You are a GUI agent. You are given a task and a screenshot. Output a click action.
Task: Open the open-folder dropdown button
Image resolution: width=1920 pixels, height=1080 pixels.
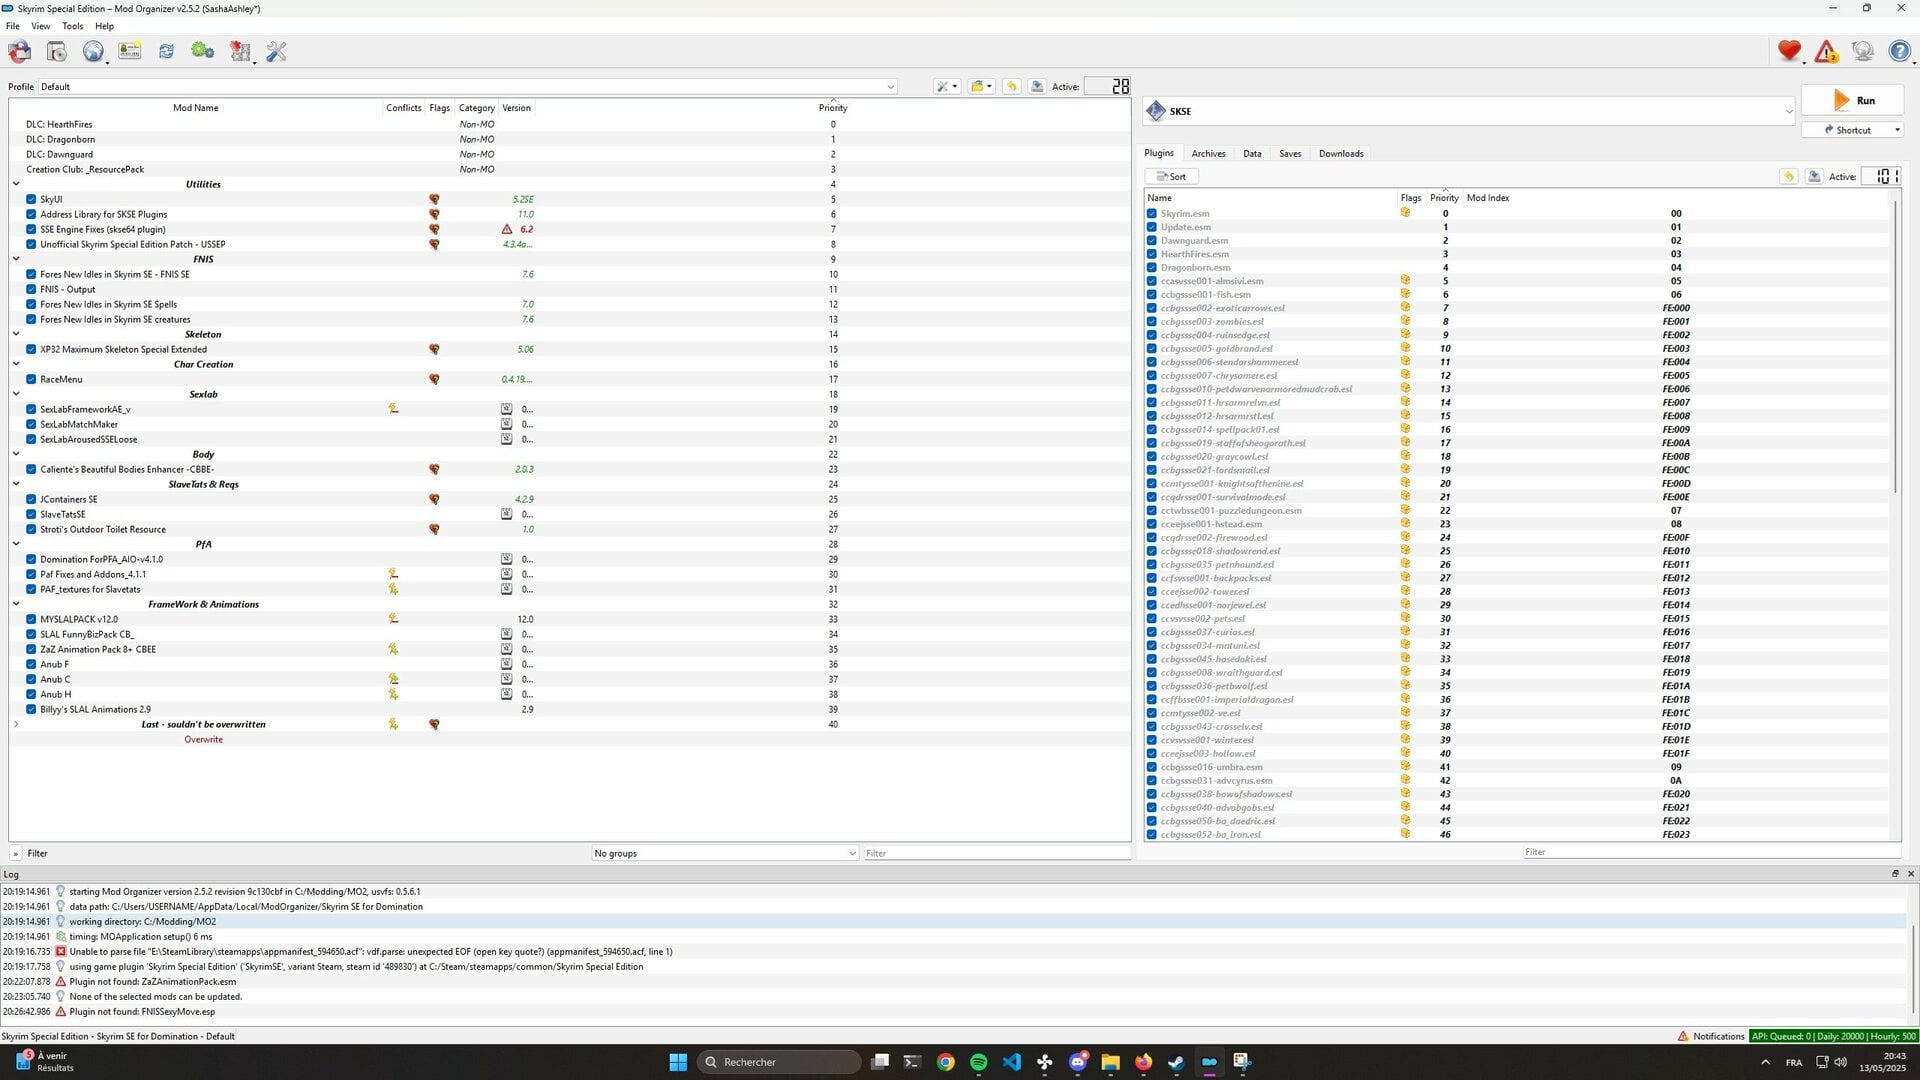981,86
